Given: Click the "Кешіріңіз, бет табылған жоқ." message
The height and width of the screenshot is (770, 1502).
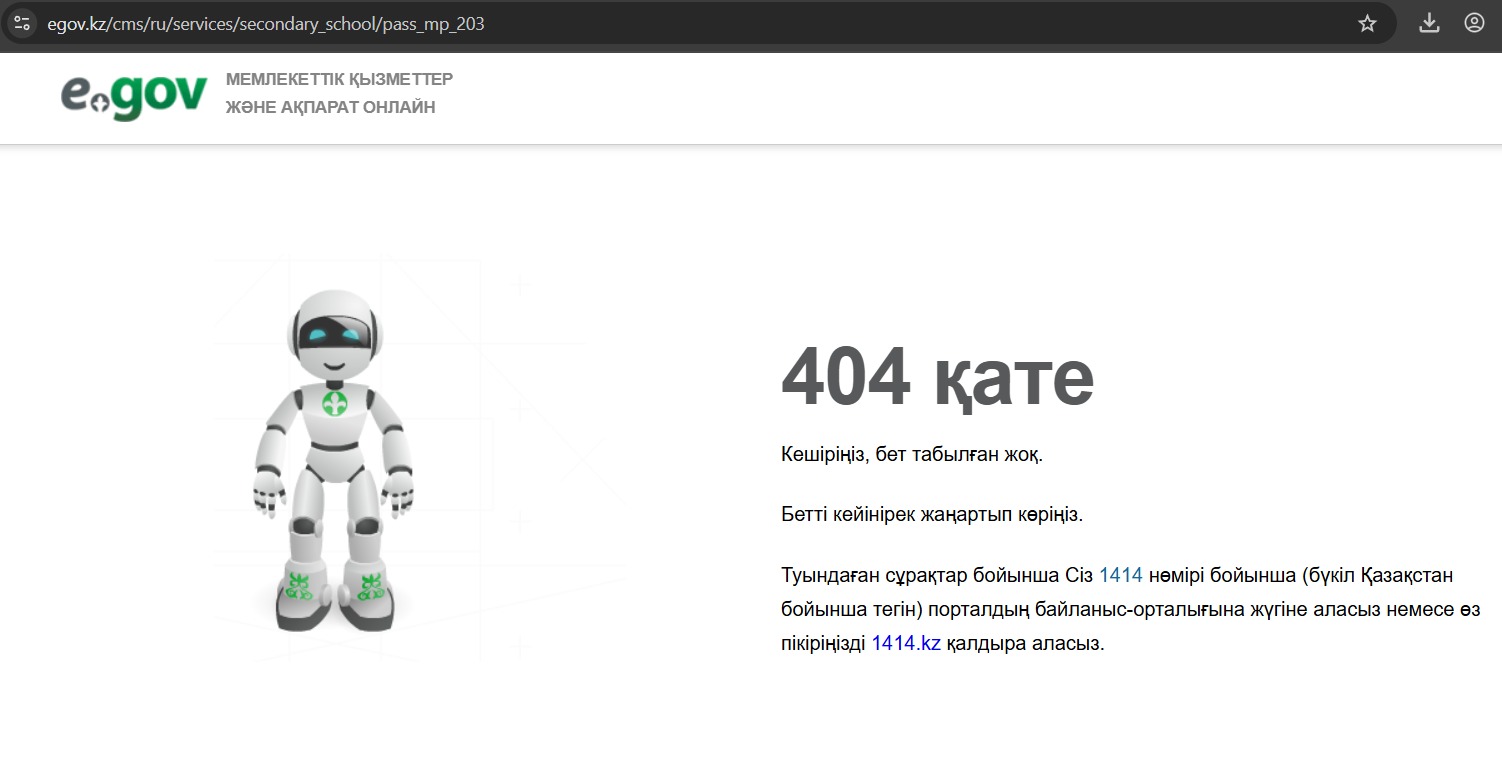Looking at the screenshot, I should 911,455.
